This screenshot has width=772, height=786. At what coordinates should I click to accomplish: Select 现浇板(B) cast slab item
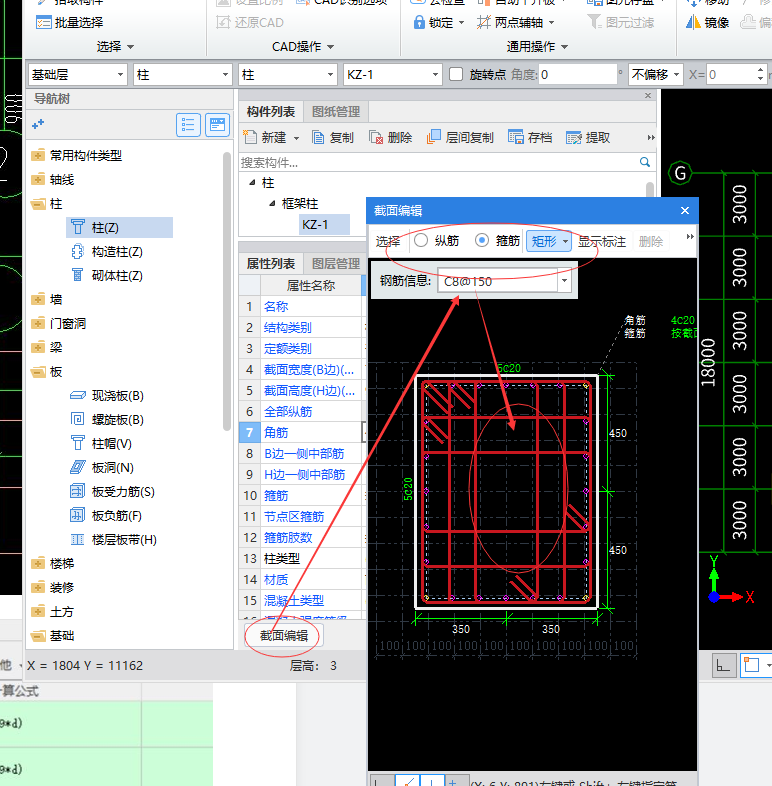(x=107, y=396)
